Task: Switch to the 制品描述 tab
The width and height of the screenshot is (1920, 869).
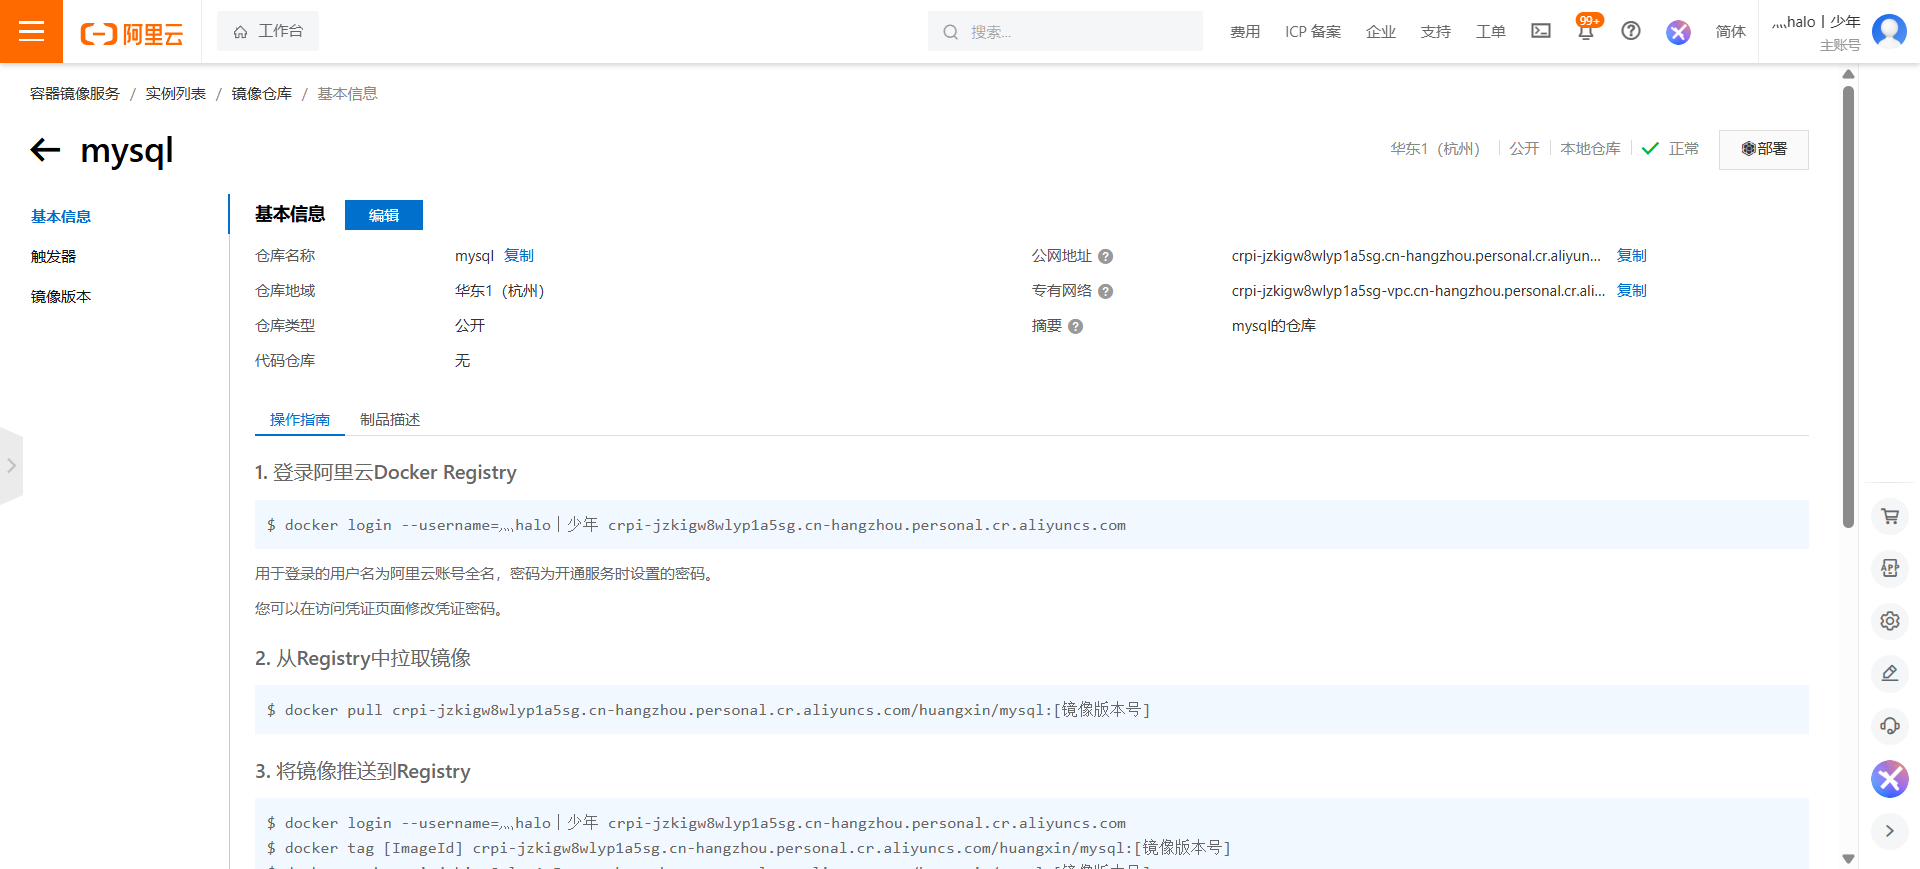Action: click(x=390, y=420)
